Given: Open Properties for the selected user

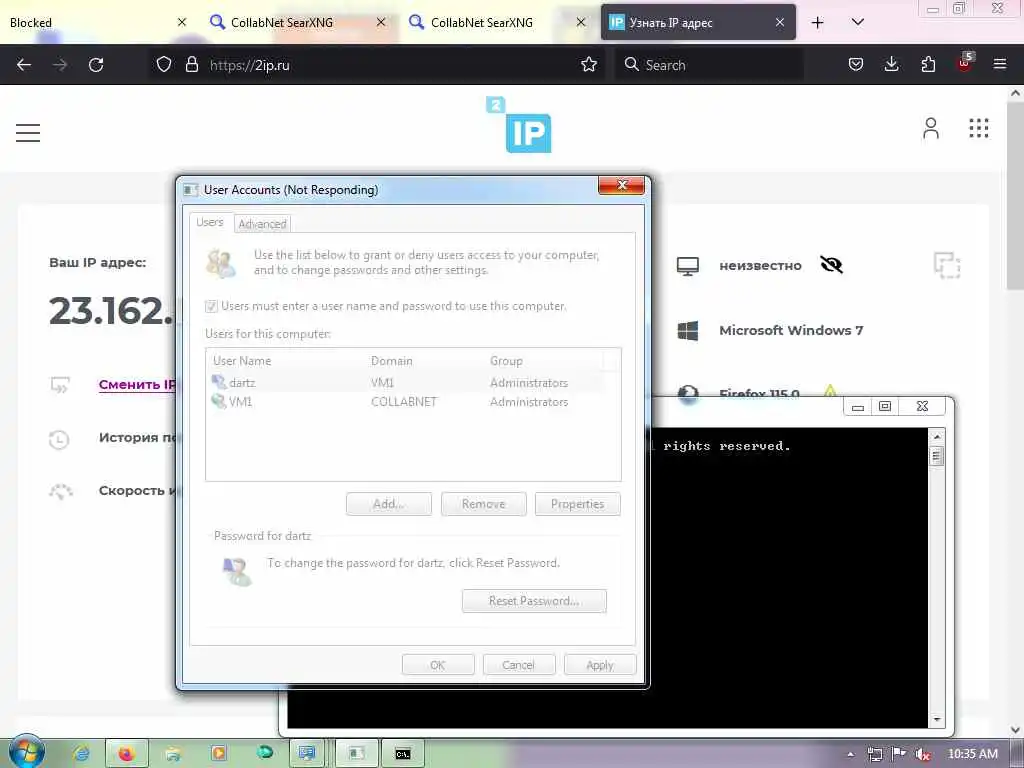Looking at the screenshot, I should 577,504.
